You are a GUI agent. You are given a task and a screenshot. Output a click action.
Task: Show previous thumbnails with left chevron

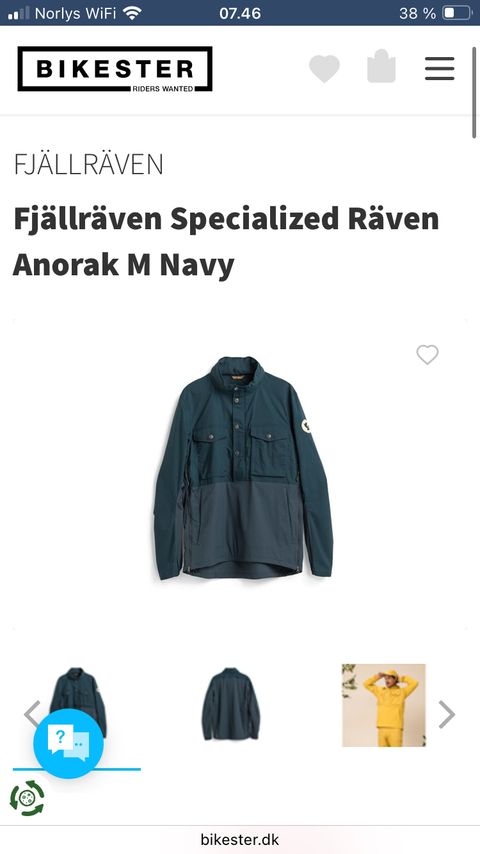tap(32, 714)
